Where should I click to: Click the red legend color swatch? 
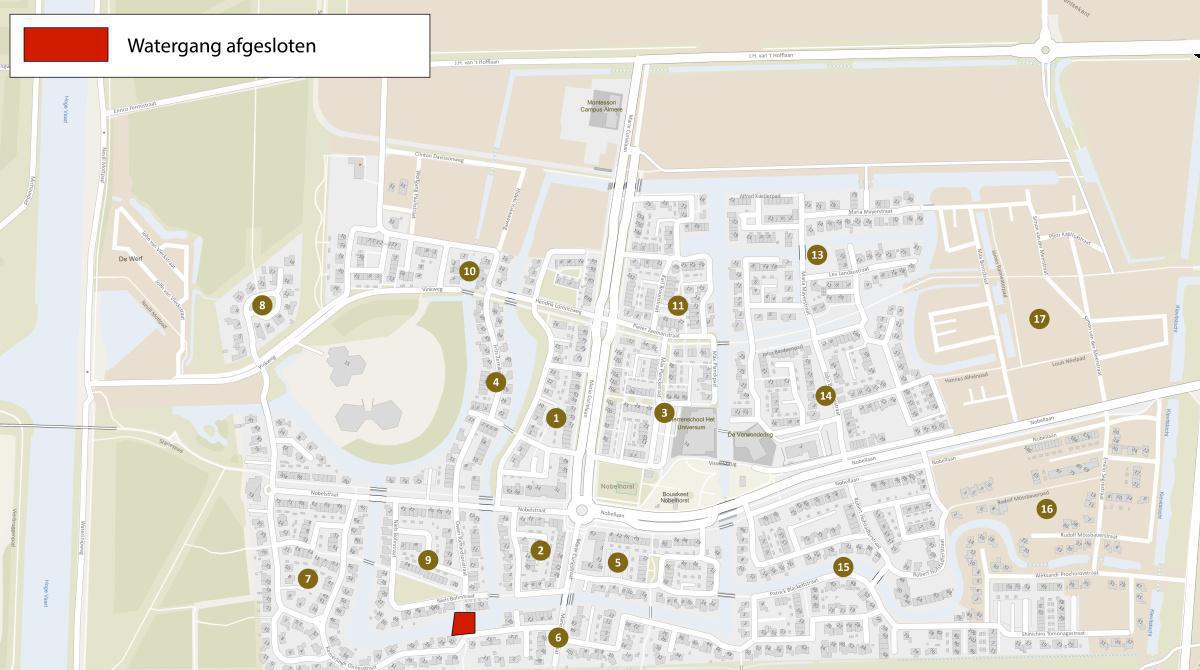point(66,45)
